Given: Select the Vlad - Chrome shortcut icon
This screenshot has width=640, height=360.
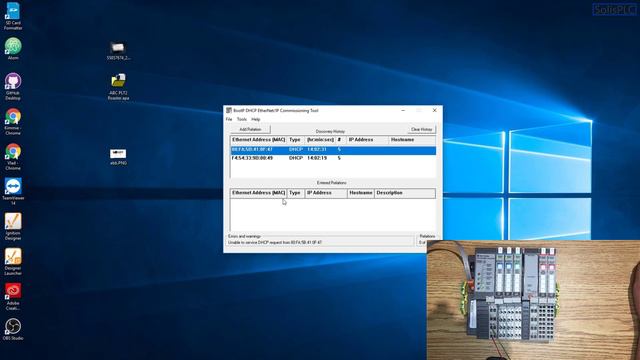Looking at the screenshot, I should tap(13, 157).
